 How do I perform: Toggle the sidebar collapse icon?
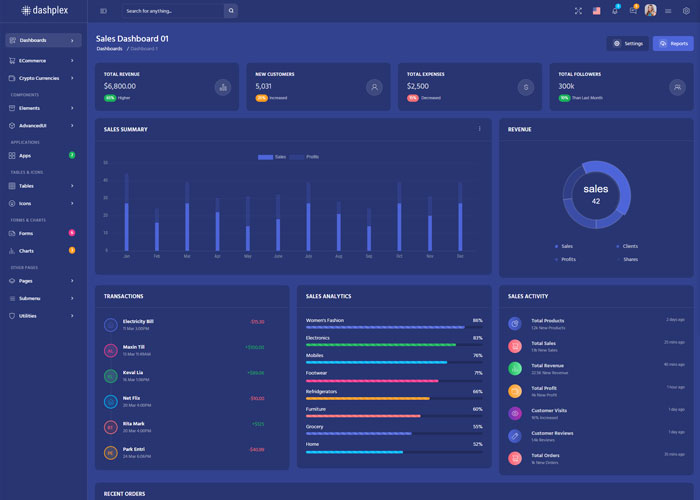[104, 11]
